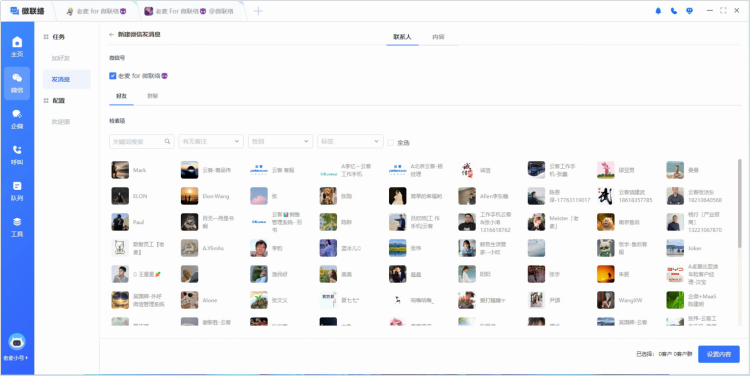Click the notification bell icon

coord(658,11)
